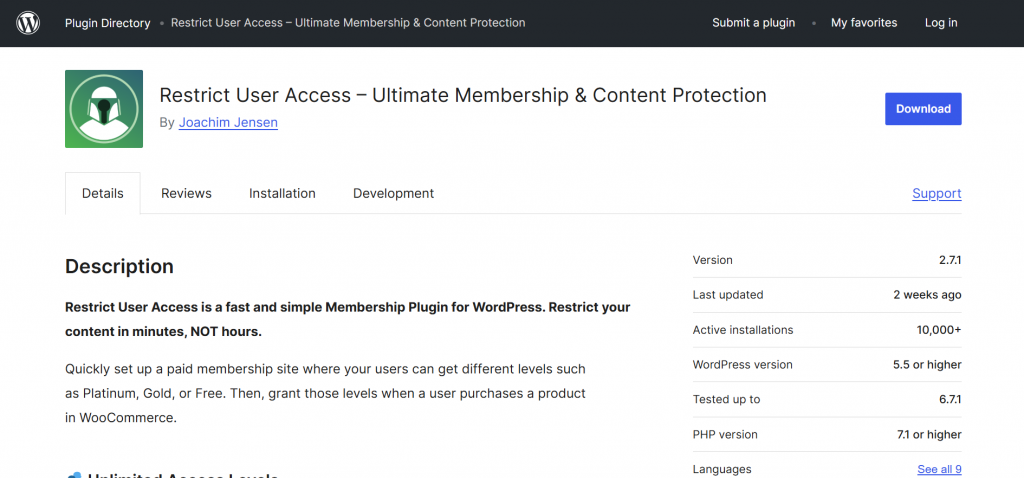The width and height of the screenshot is (1024, 478).
Task: Click the Restrict User Access plugin icon
Action: click(x=104, y=109)
